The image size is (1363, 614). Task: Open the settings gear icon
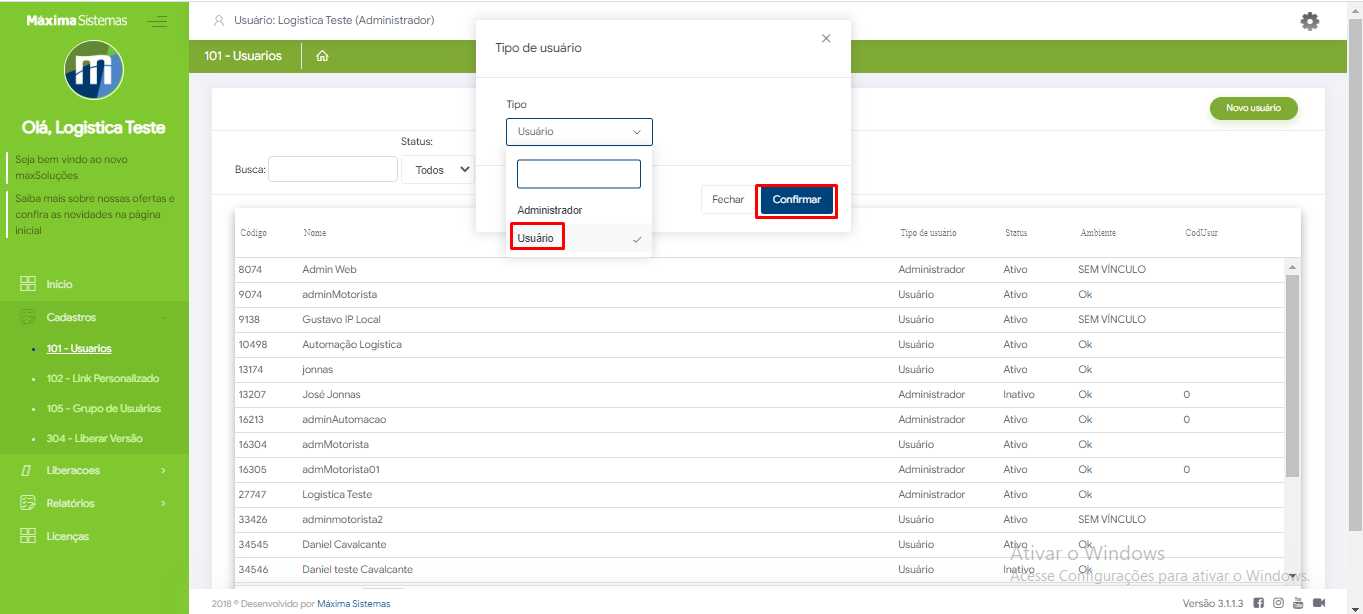(1309, 21)
